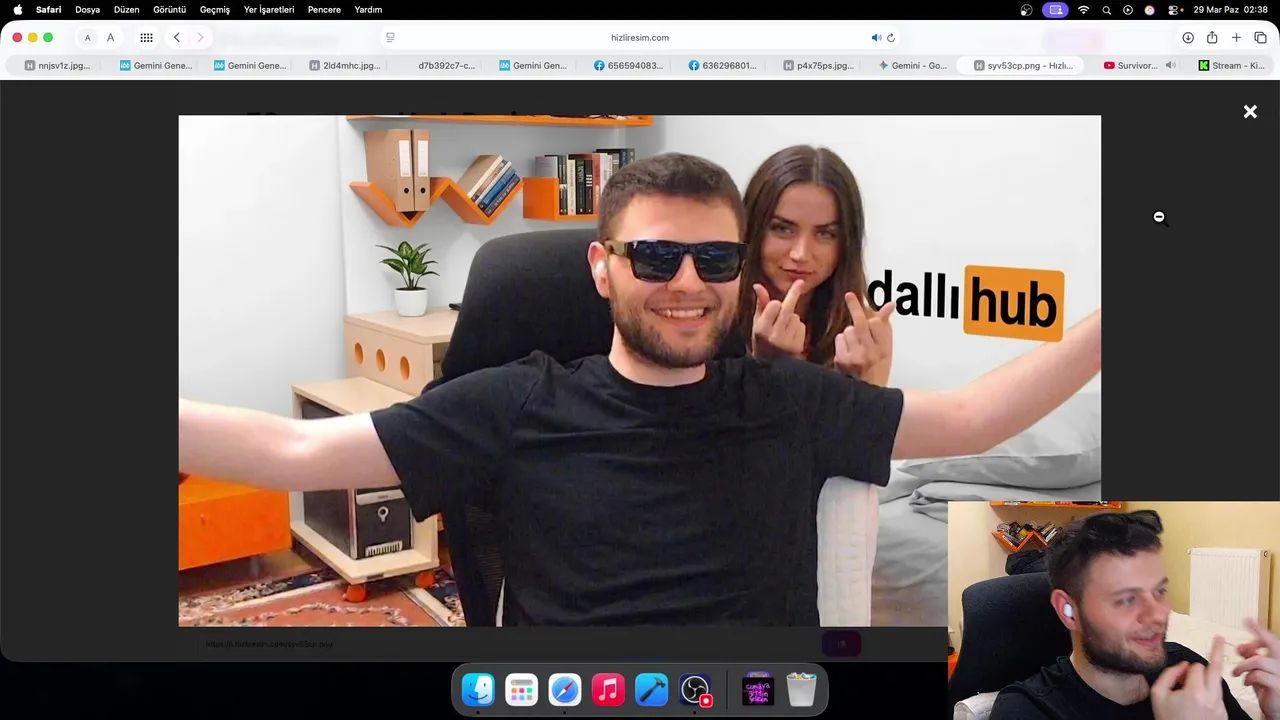Click the Safari share icon
The width and height of the screenshot is (1280, 720).
point(1212,38)
